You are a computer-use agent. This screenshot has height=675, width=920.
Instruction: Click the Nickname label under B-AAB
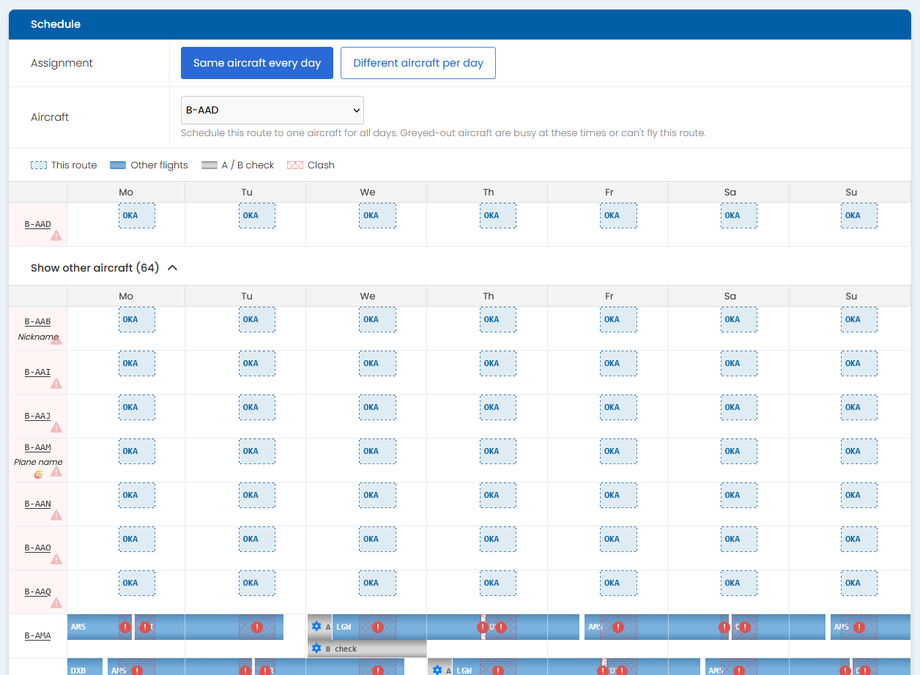38,337
